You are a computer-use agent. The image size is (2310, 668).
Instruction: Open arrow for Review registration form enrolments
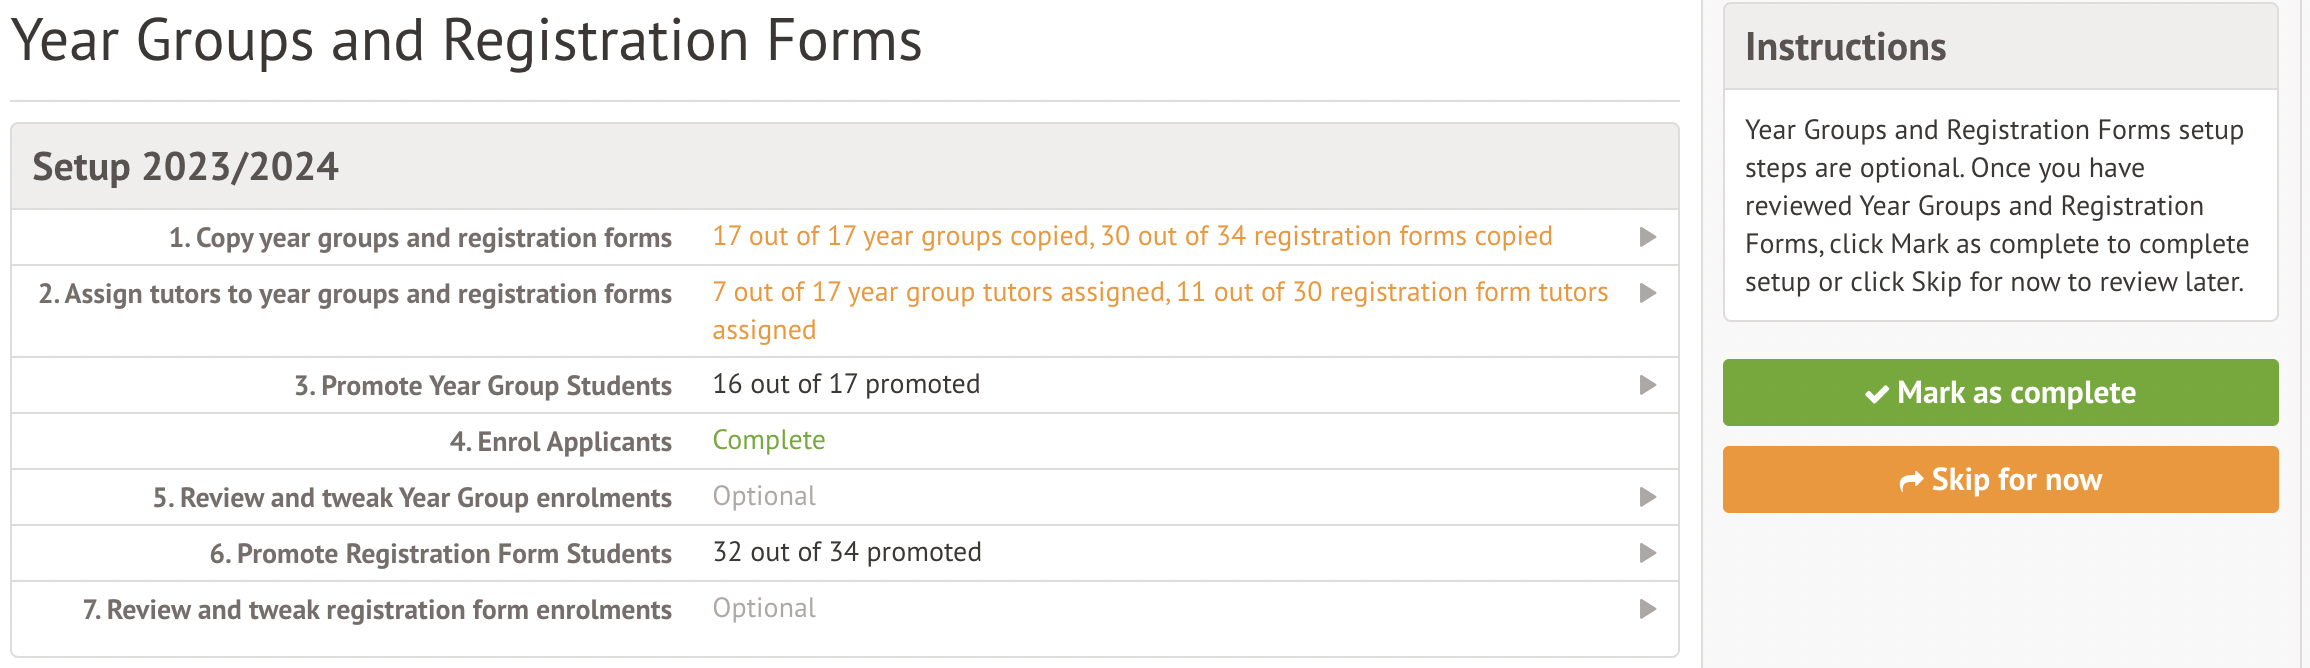click(x=1648, y=609)
